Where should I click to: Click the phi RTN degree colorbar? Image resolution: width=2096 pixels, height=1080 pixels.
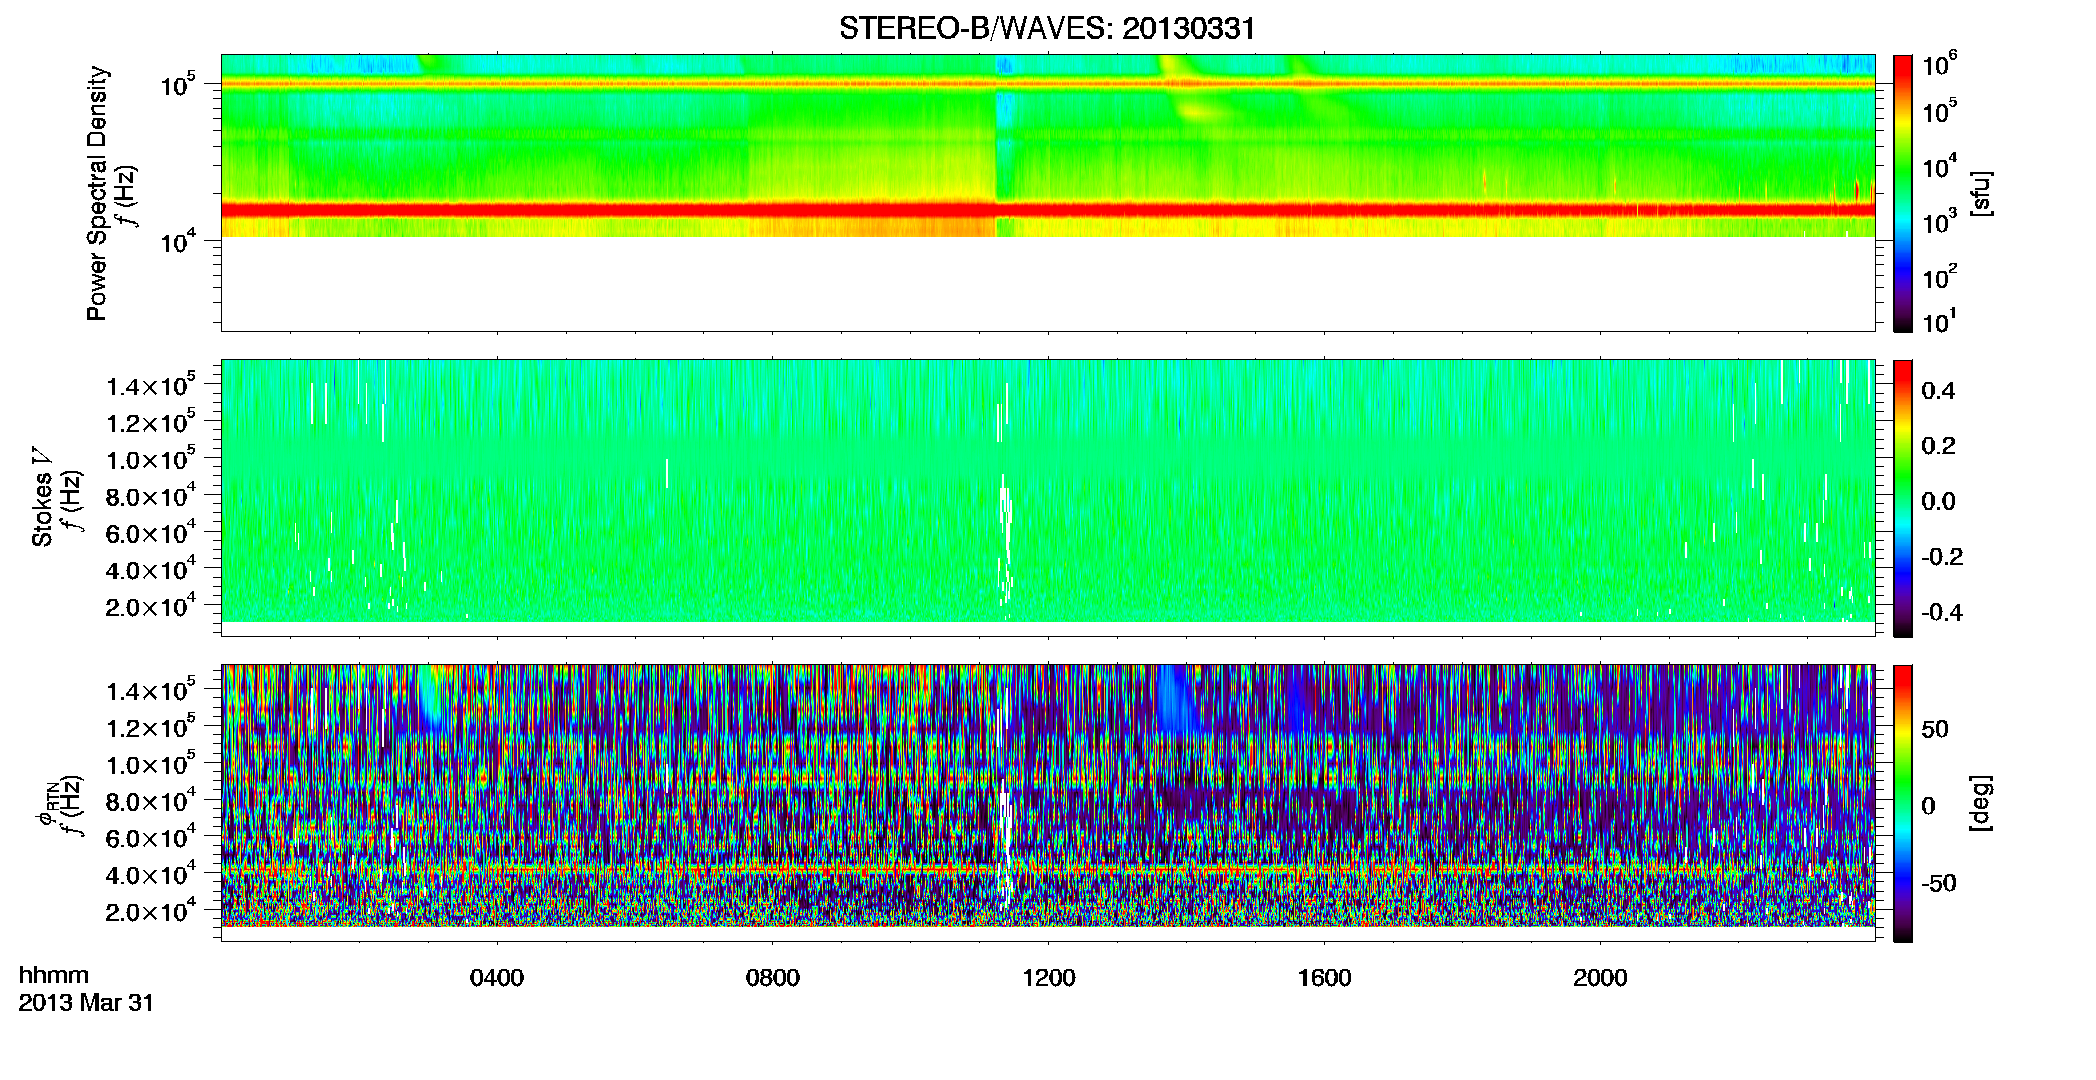[1903, 803]
